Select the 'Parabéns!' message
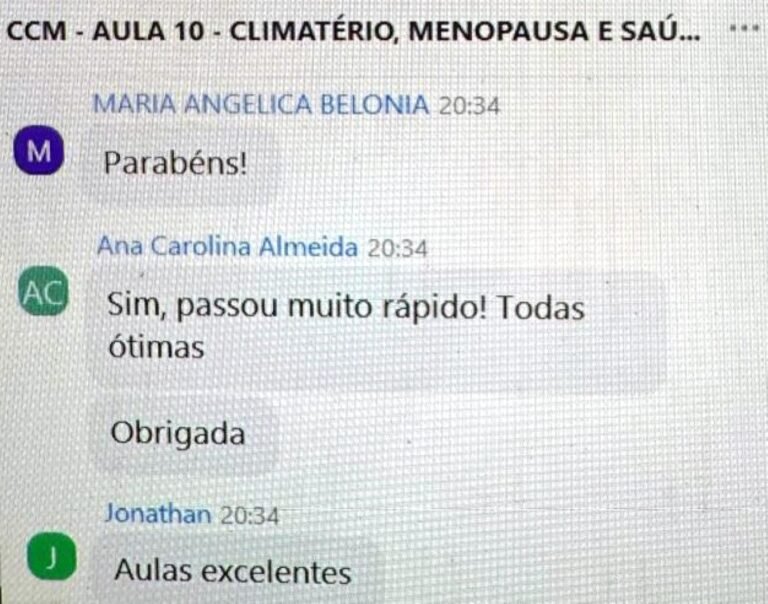The height and width of the screenshot is (604, 768). click(175, 163)
